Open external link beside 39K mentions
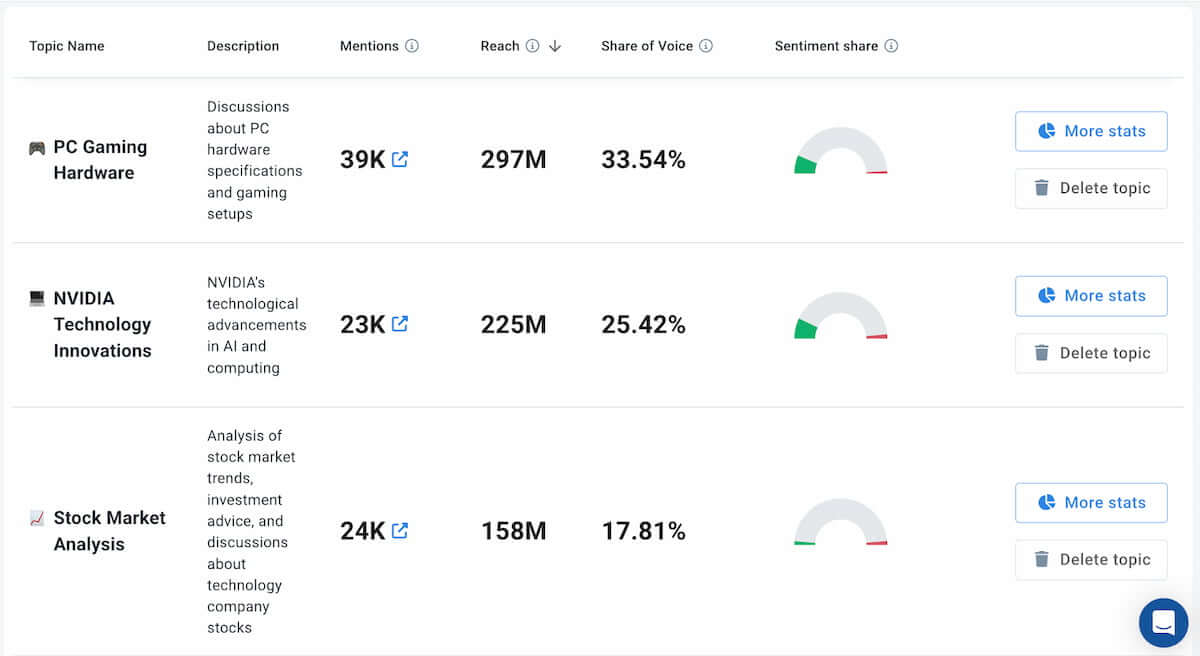This screenshot has width=1200, height=656. pos(400,157)
